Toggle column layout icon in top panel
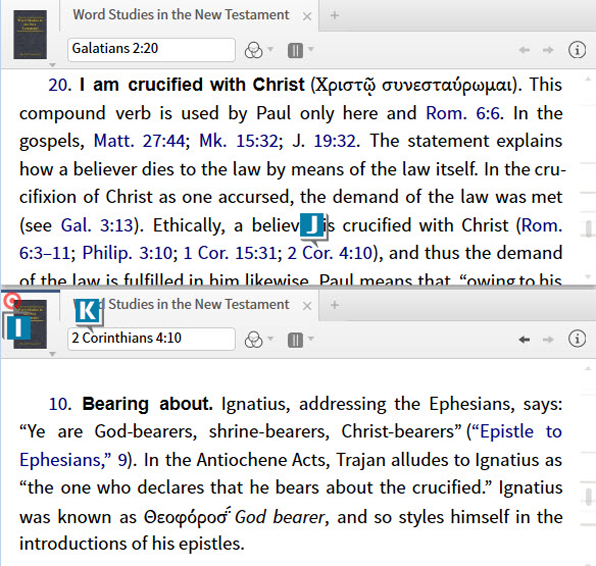Image resolution: width=596 pixels, height=566 pixels. coord(295,50)
